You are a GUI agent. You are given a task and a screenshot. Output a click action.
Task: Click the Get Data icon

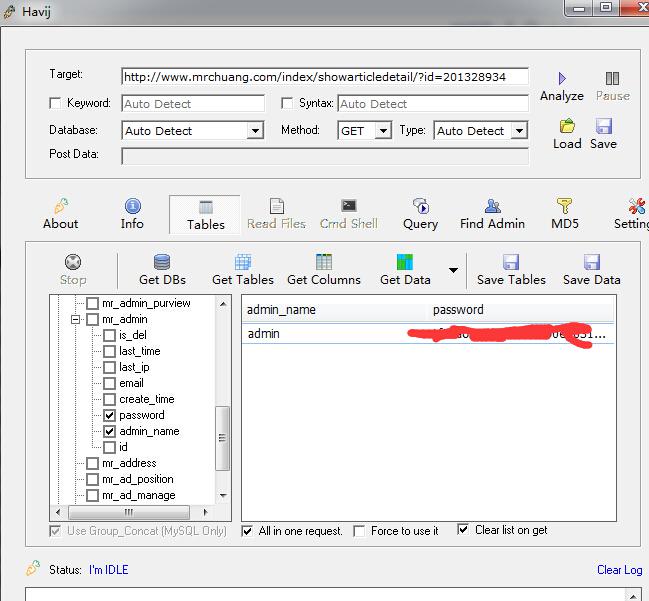(x=405, y=262)
